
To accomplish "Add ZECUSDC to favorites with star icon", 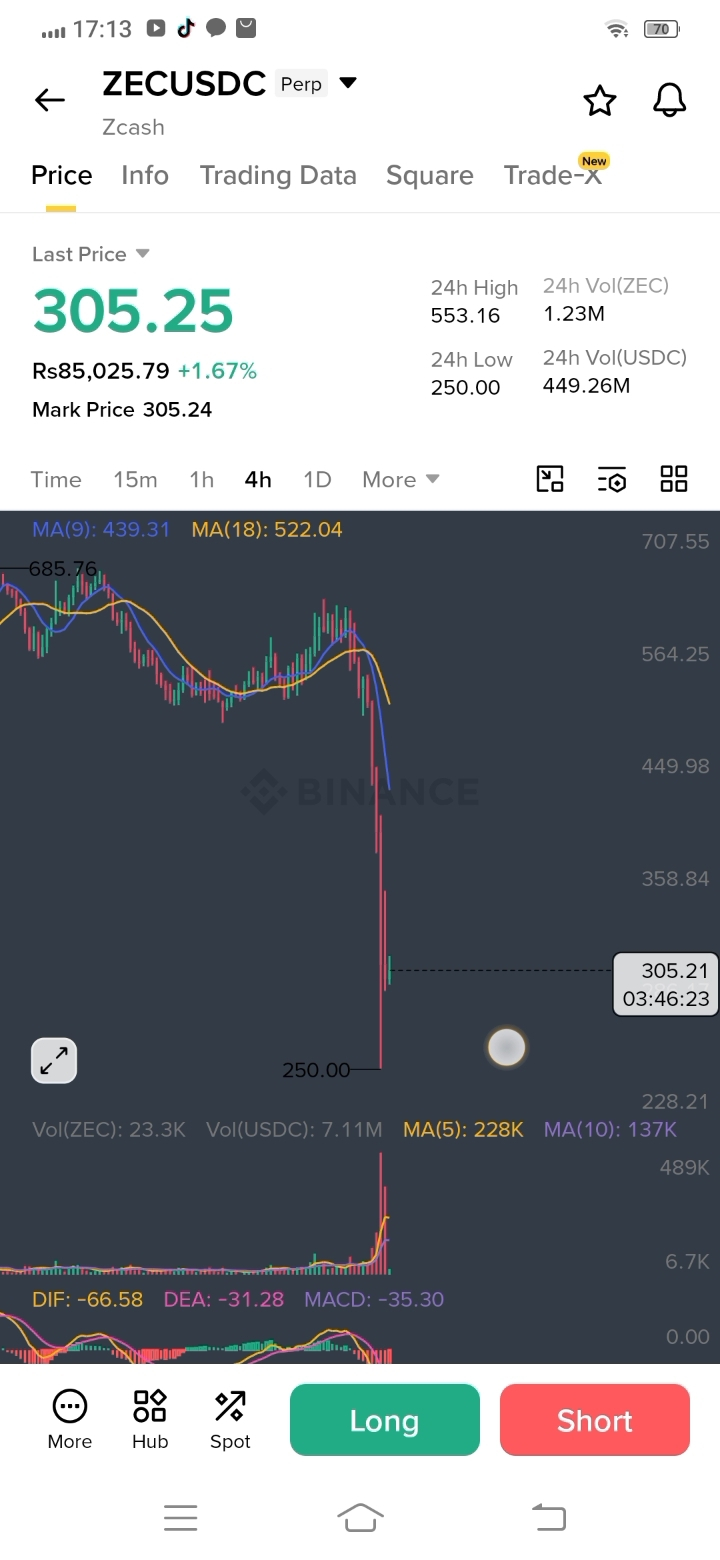I will [x=600, y=100].
